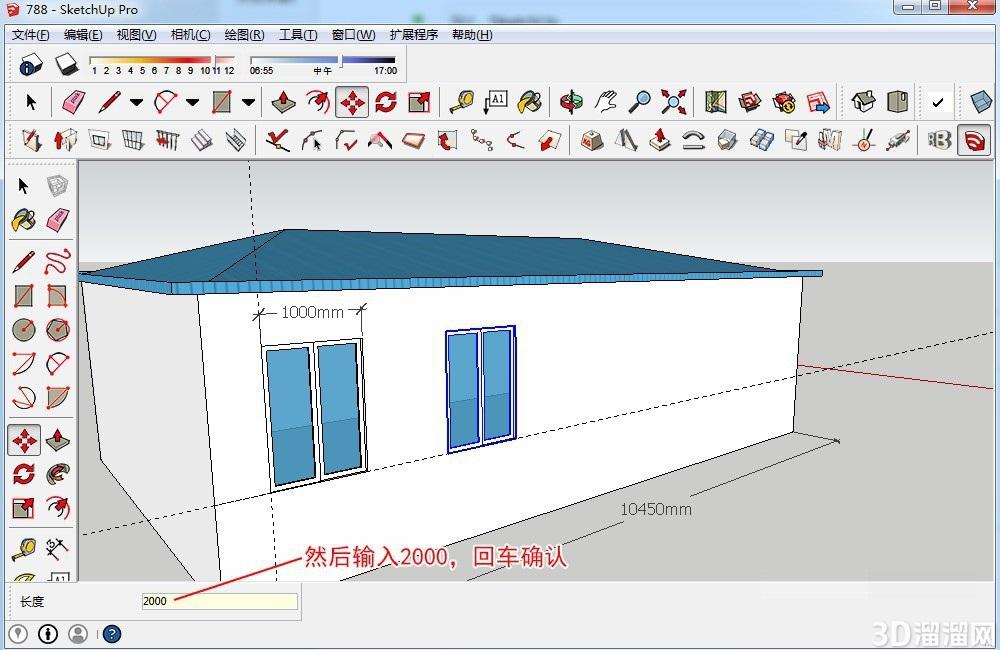Expand the Line tool dropdown arrow
This screenshot has width=1000, height=650.
(x=136, y=102)
